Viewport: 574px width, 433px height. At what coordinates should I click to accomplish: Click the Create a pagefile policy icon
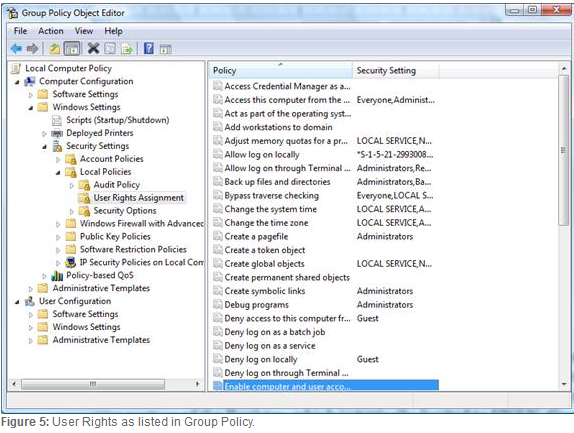[x=218, y=236]
